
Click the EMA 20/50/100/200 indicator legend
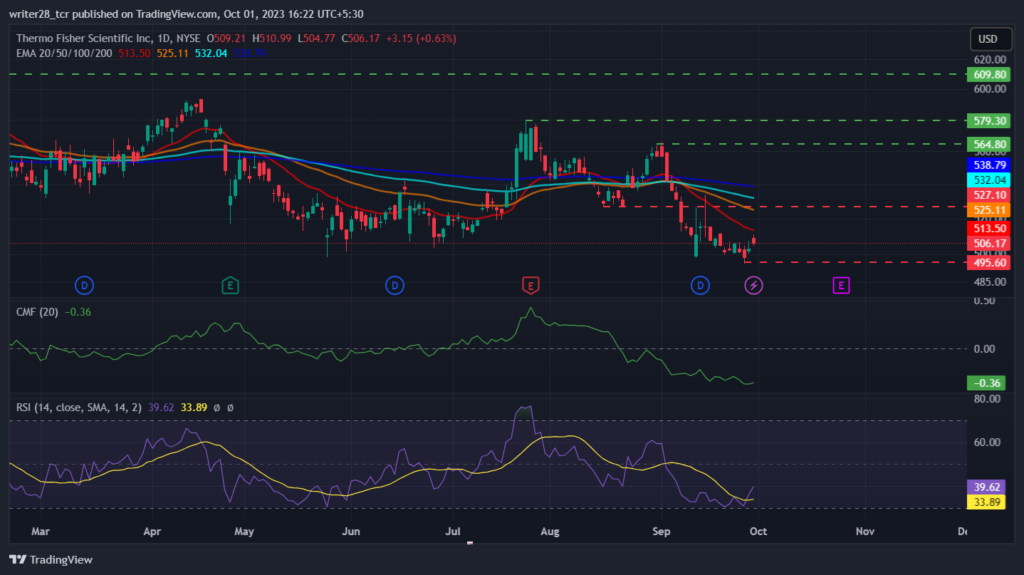64,54
